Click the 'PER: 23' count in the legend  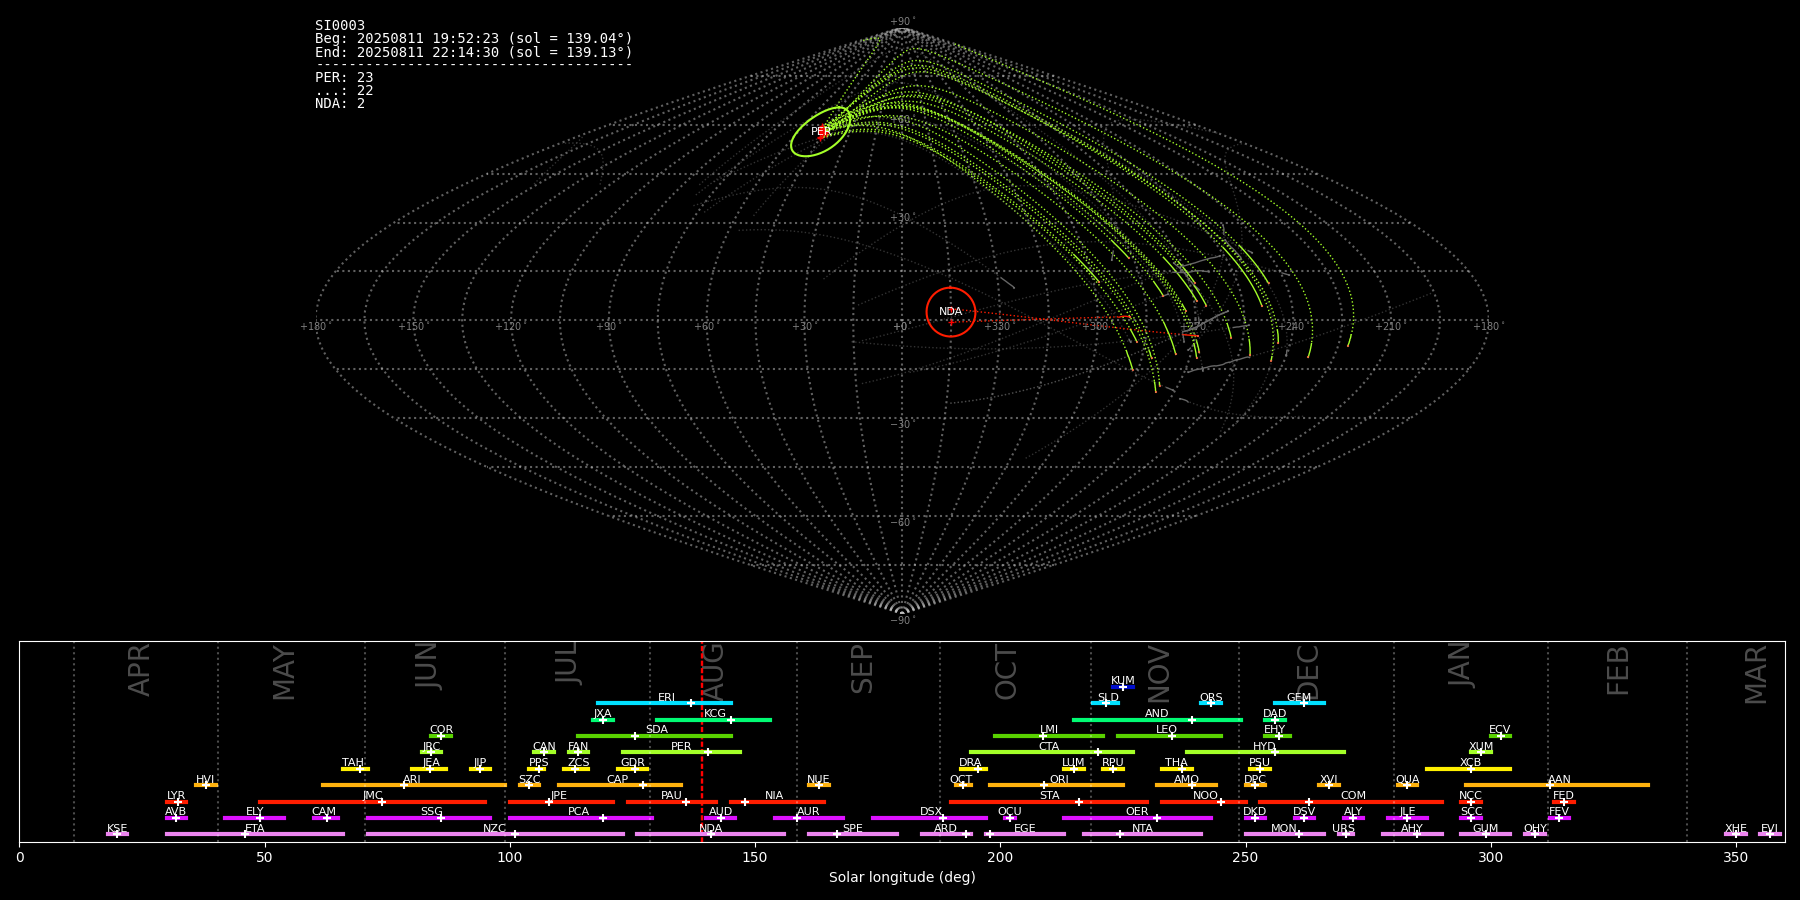coord(344,77)
